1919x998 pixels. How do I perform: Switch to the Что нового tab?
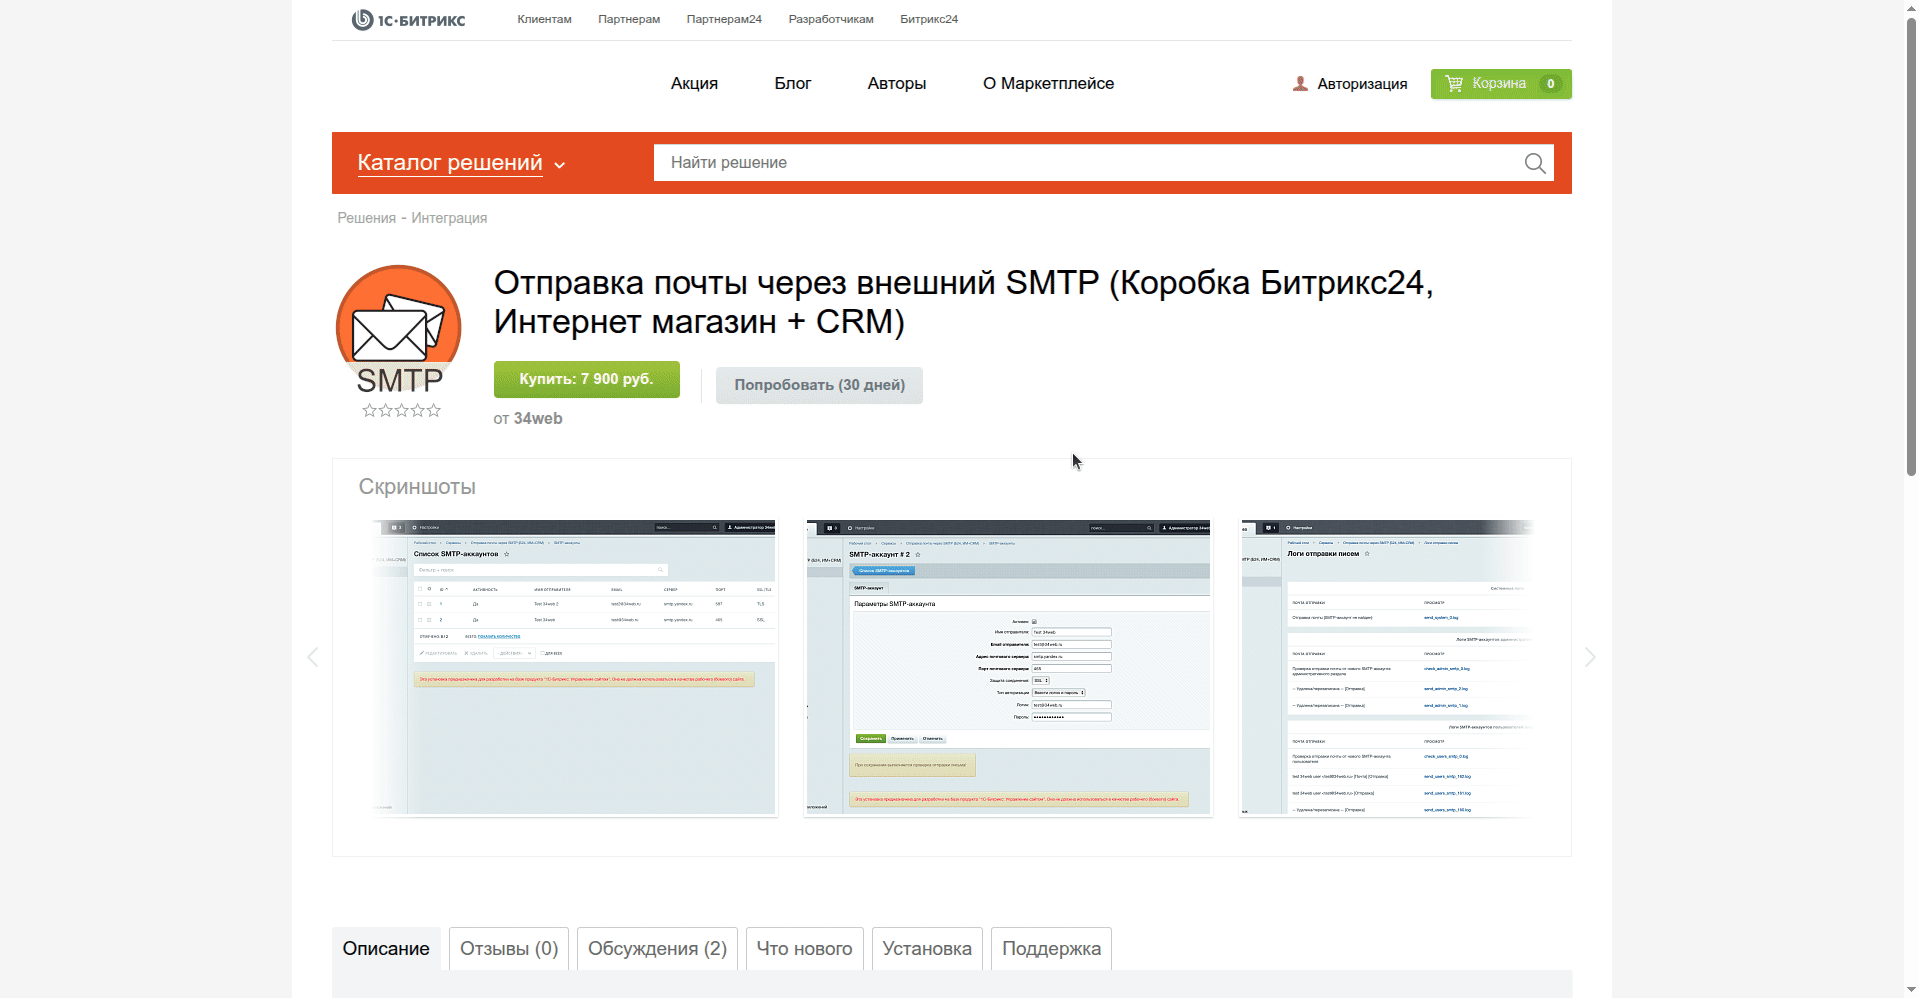coord(804,949)
